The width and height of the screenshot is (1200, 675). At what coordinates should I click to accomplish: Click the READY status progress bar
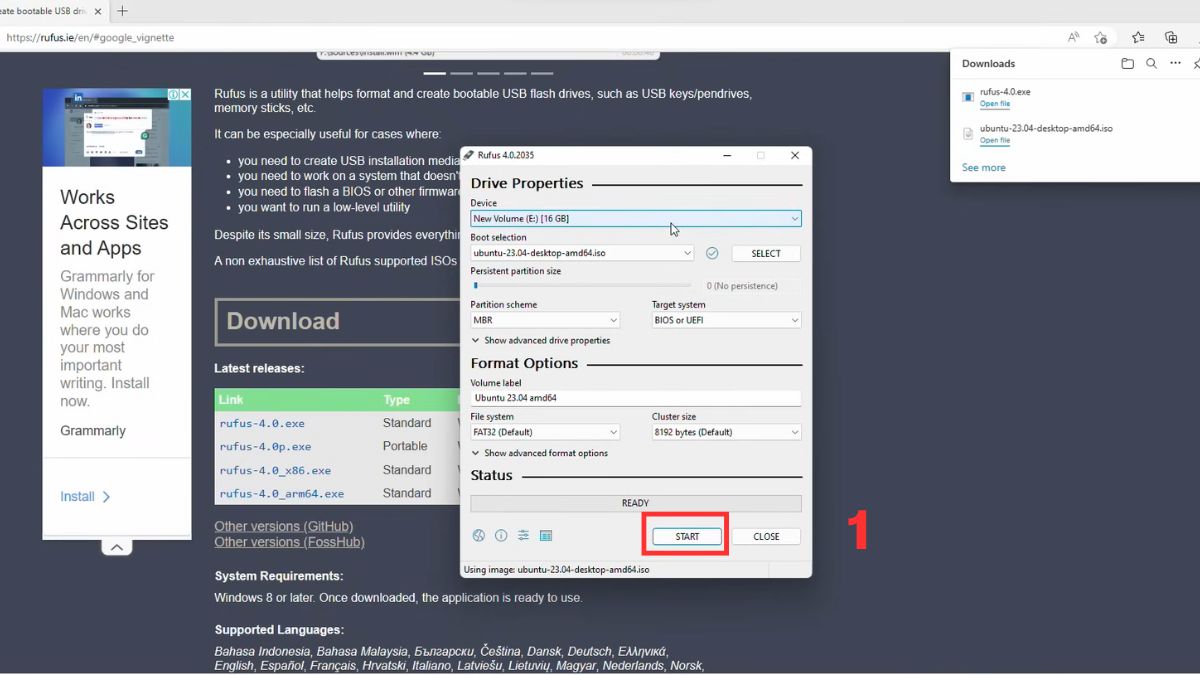click(x=636, y=503)
